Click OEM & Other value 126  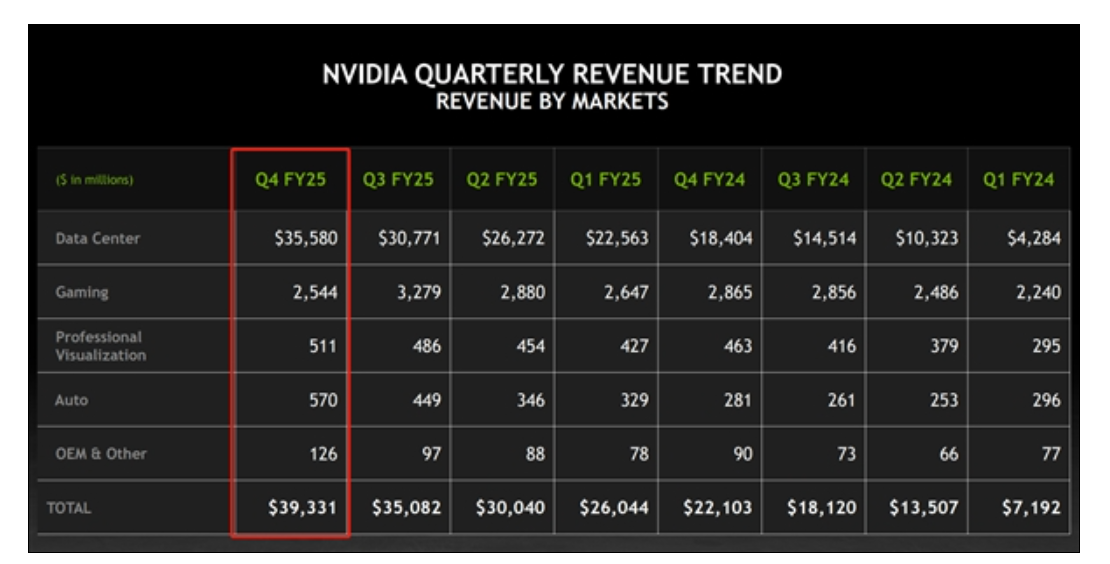click(324, 454)
